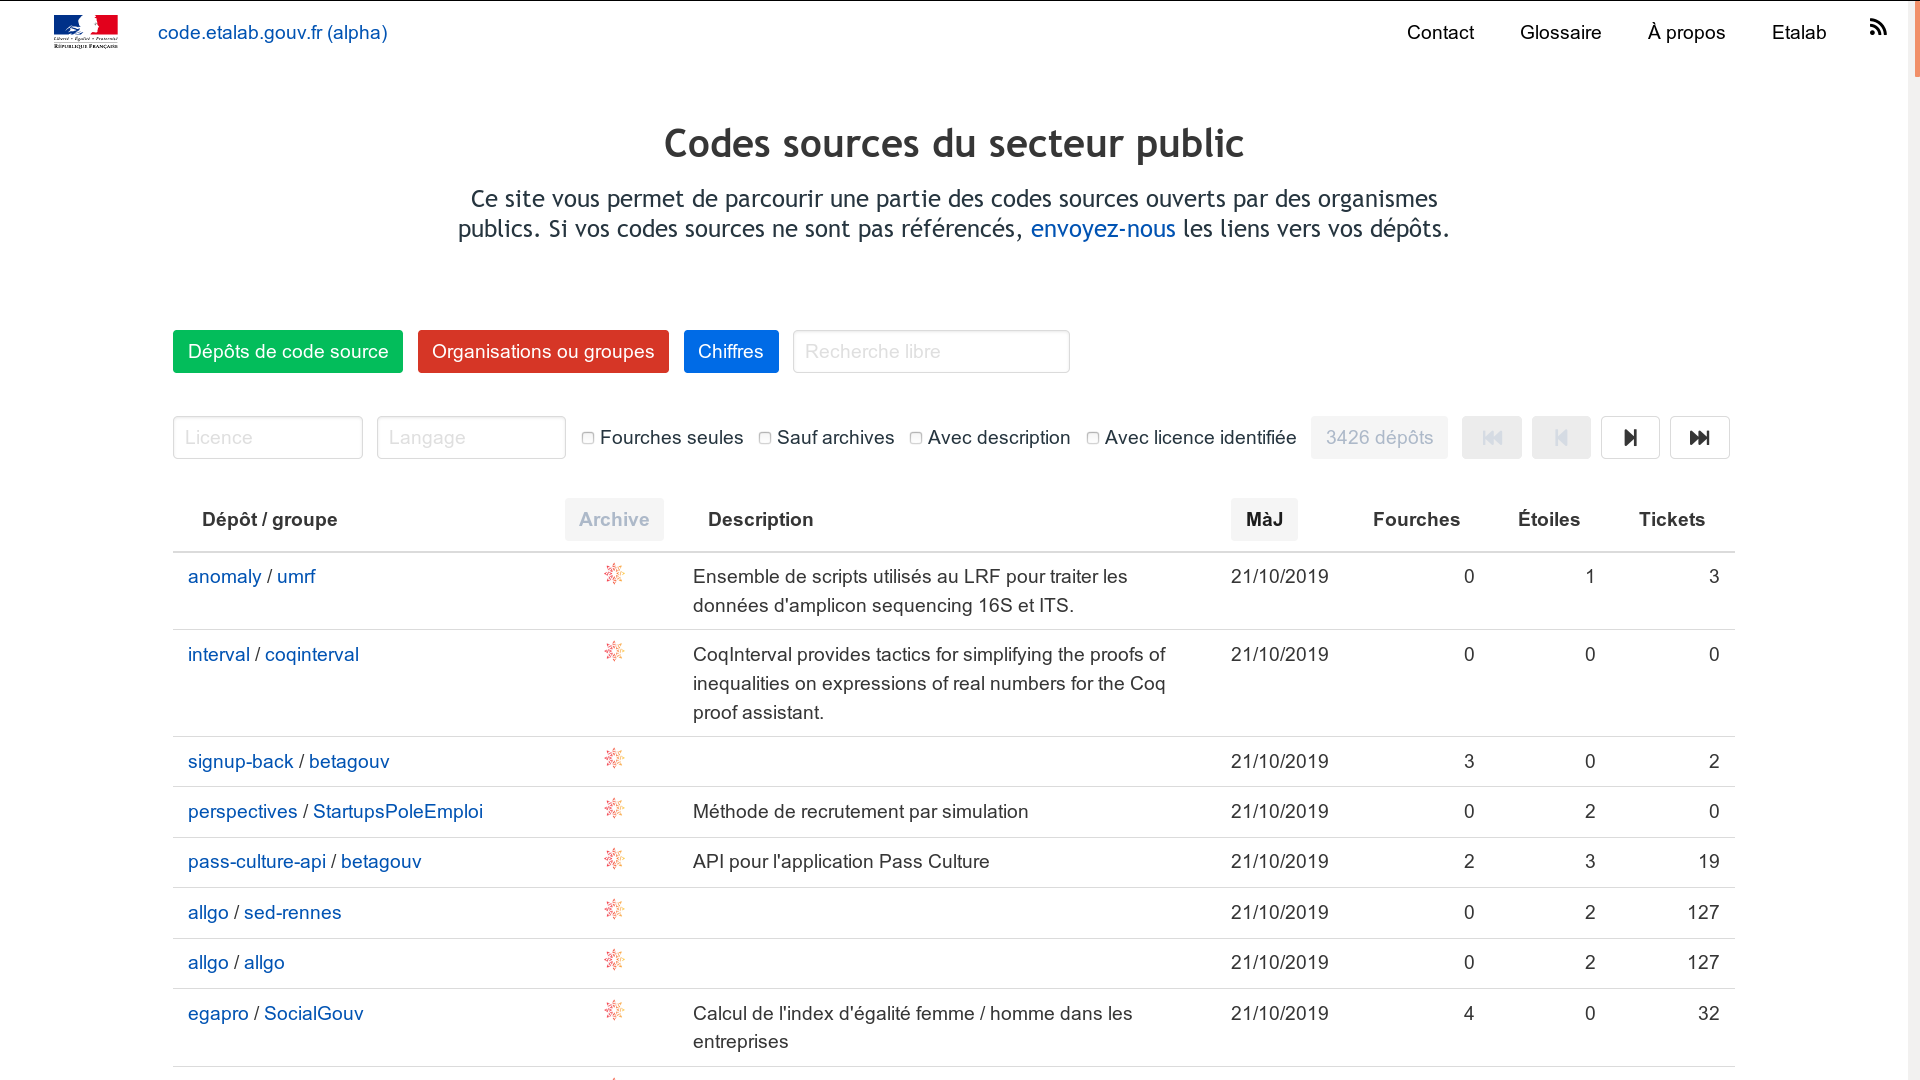This screenshot has width=1920, height=1080.
Task: Go to next page of results
Action: tap(1630, 438)
